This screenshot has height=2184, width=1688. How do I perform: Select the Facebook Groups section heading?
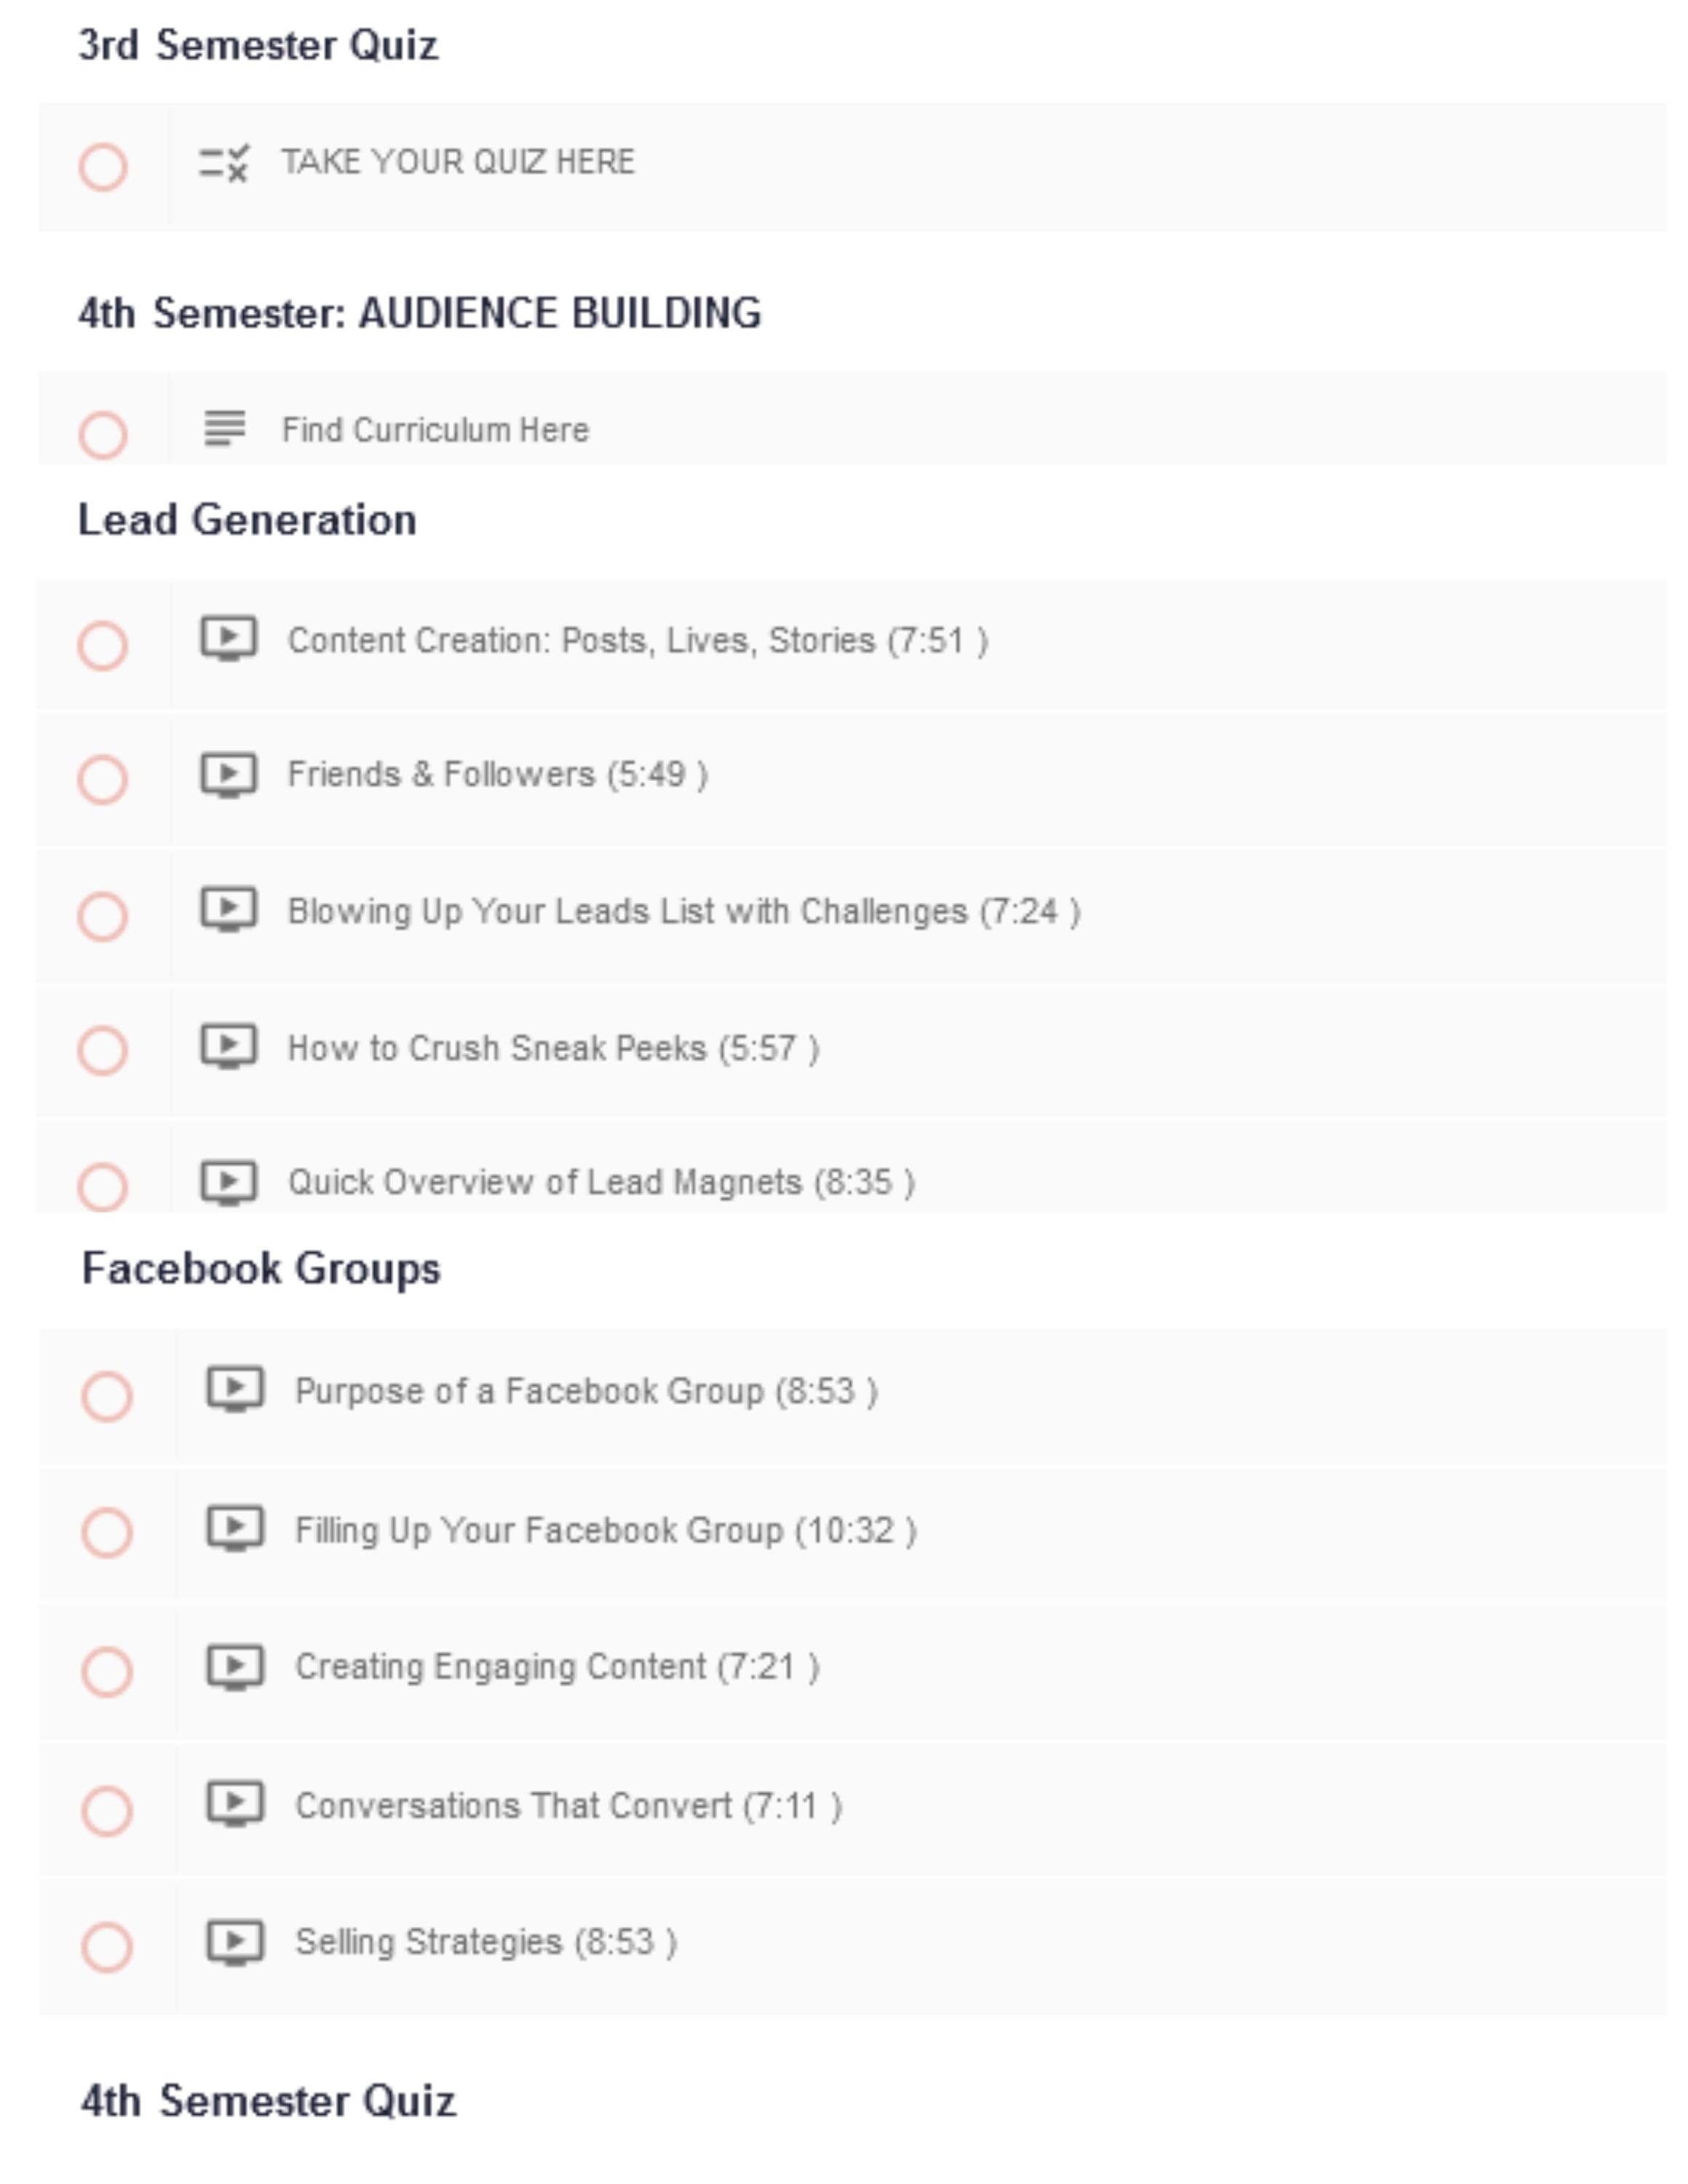point(261,1268)
